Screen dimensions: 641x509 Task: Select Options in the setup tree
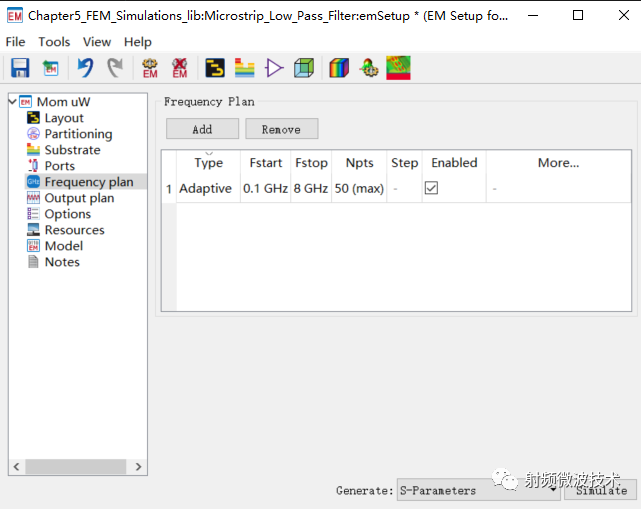(67, 214)
